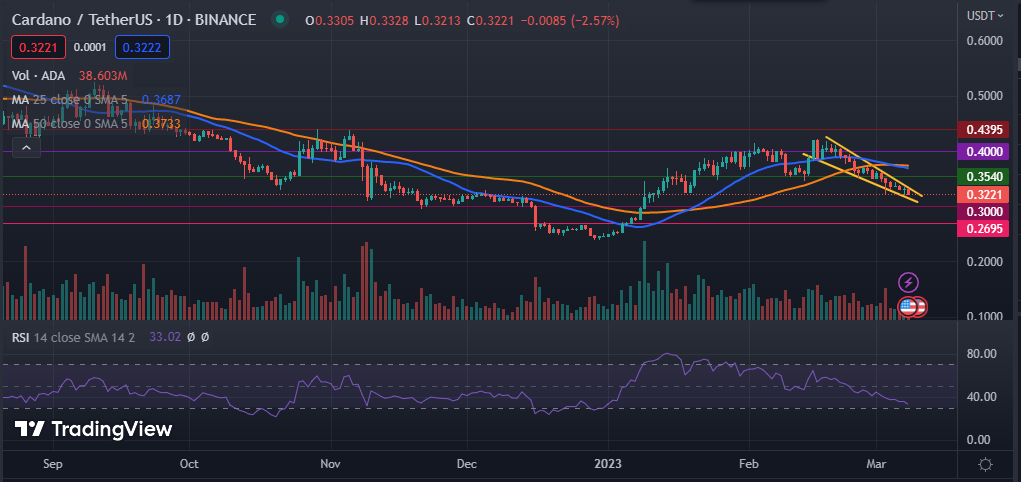This screenshot has width=1021, height=482.
Task: Click the 0.4395 price label
Action: click(983, 130)
